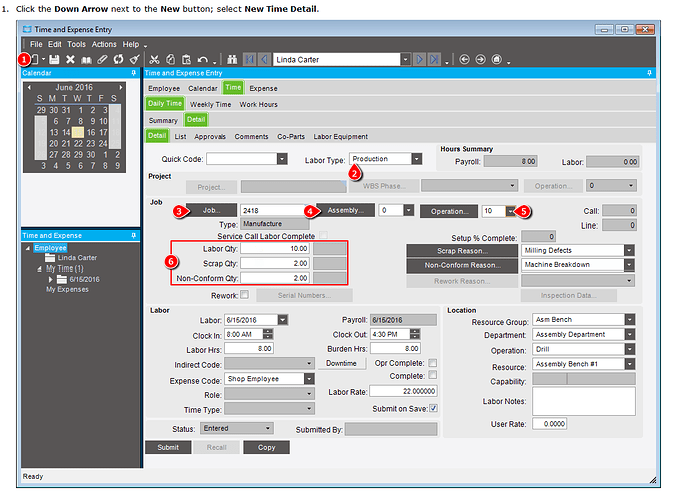Click the Copy button at bottom
This screenshot has width=690, height=492.
pos(266,448)
